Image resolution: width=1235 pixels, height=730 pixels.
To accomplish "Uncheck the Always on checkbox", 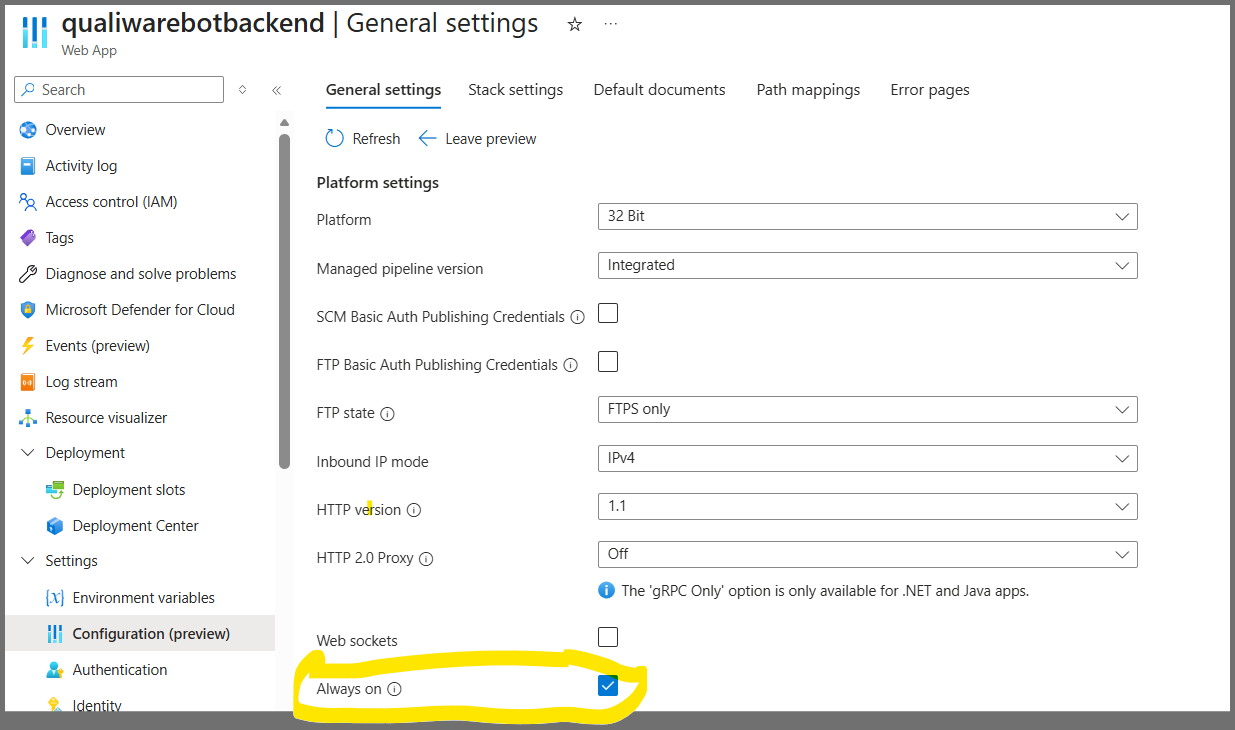I will point(608,685).
